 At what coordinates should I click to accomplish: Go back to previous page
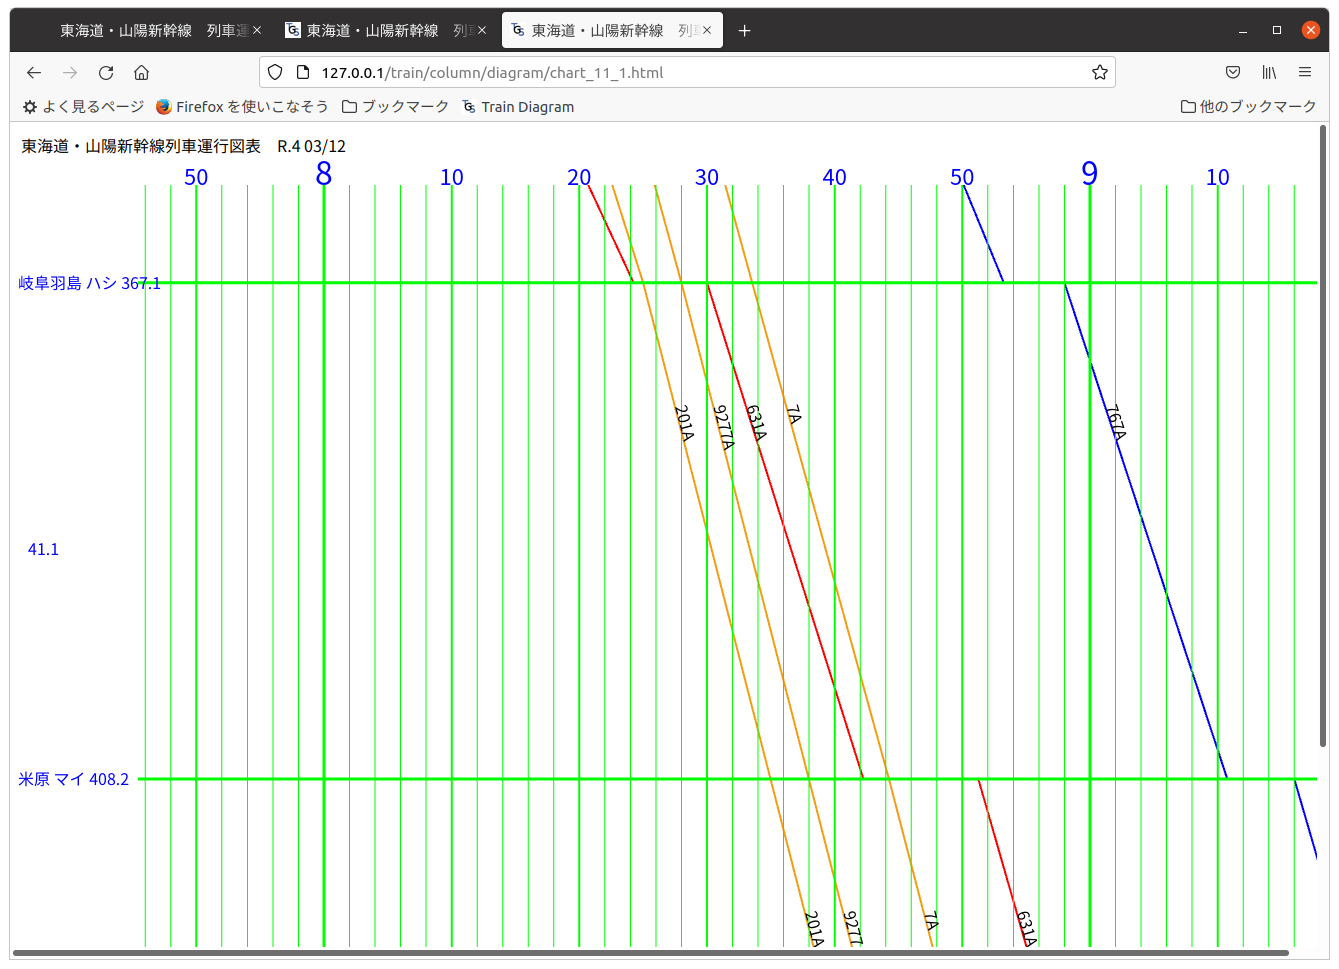(x=34, y=72)
